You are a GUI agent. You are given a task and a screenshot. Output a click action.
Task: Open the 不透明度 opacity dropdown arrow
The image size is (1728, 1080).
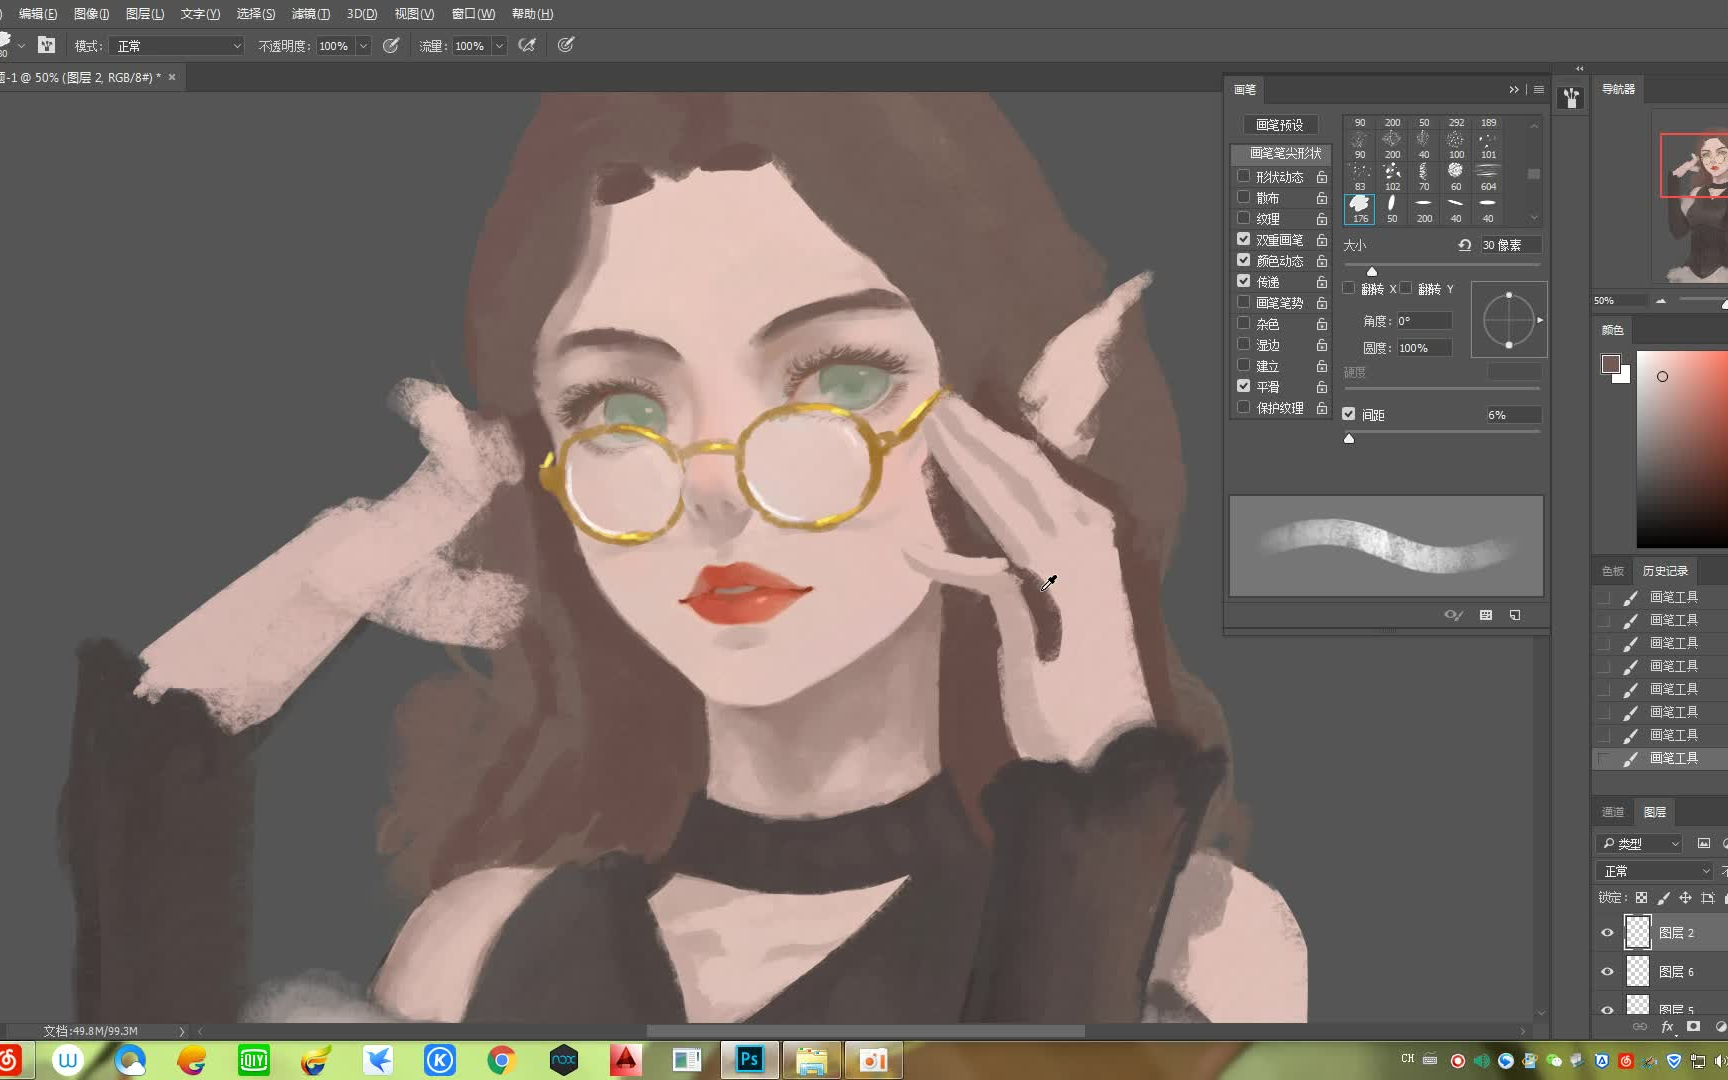pyautogui.click(x=363, y=46)
